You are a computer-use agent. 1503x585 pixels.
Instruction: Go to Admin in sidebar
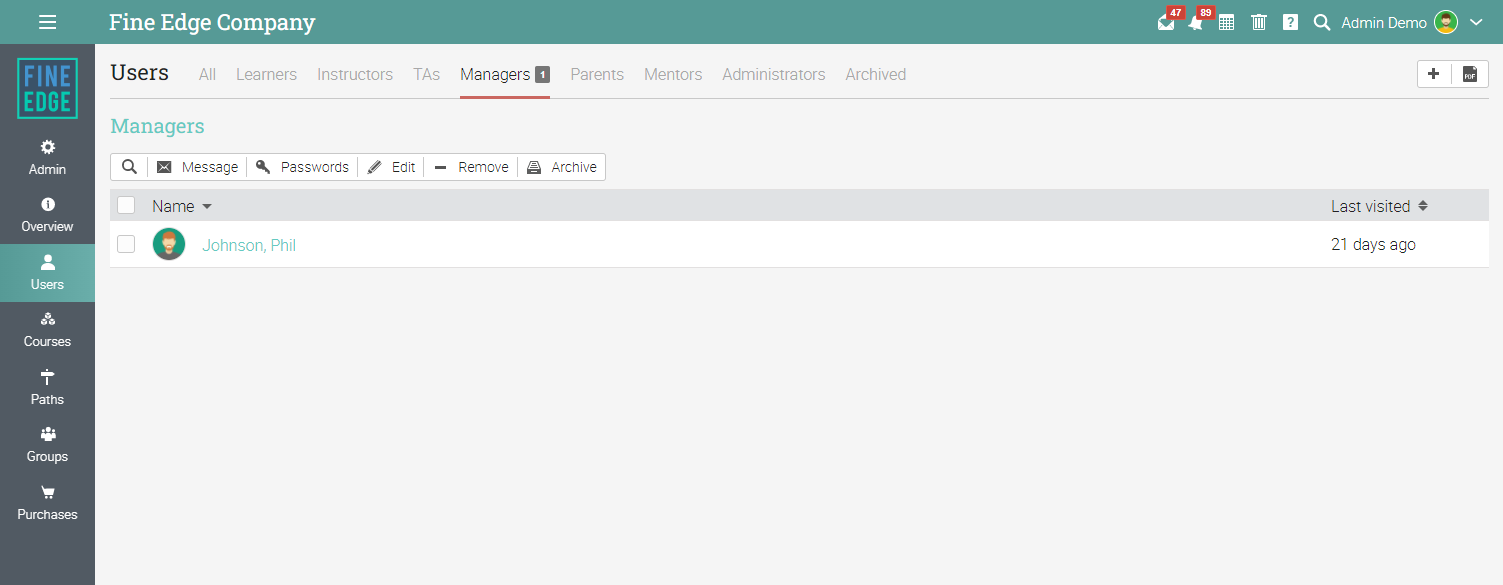click(47, 157)
